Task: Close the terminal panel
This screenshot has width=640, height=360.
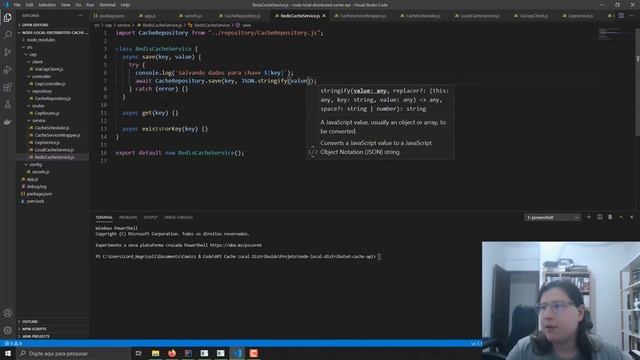Action: pyautogui.click(x=631, y=217)
